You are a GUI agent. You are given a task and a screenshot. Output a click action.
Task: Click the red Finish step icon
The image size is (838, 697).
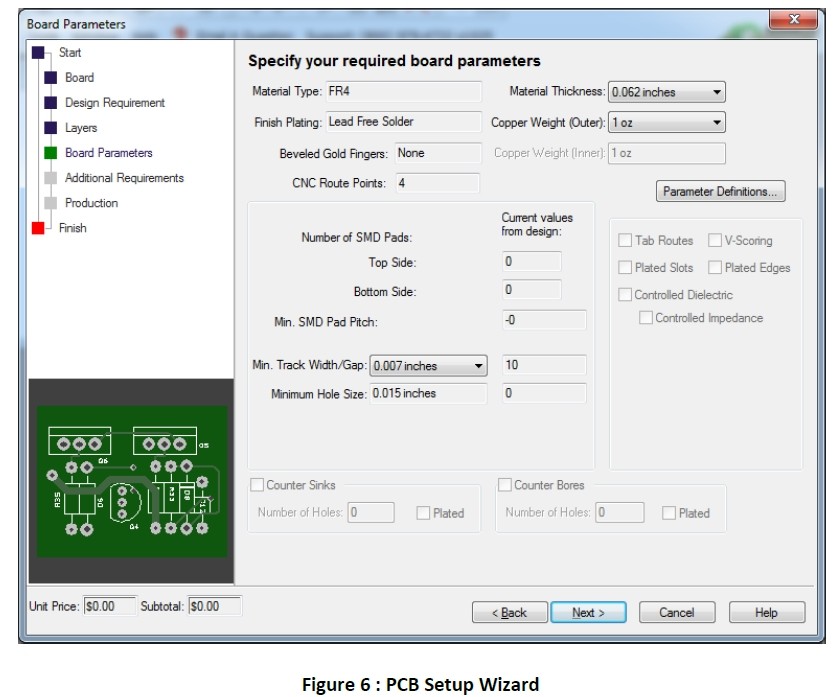click(39, 228)
